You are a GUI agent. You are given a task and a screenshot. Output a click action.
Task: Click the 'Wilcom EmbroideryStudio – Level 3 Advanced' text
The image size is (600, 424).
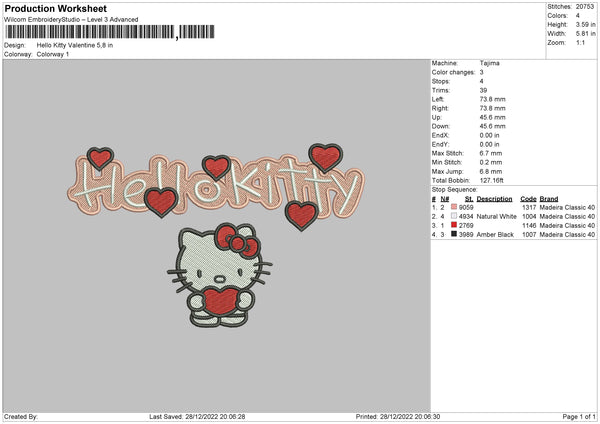pyautogui.click(x=71, y=19)
